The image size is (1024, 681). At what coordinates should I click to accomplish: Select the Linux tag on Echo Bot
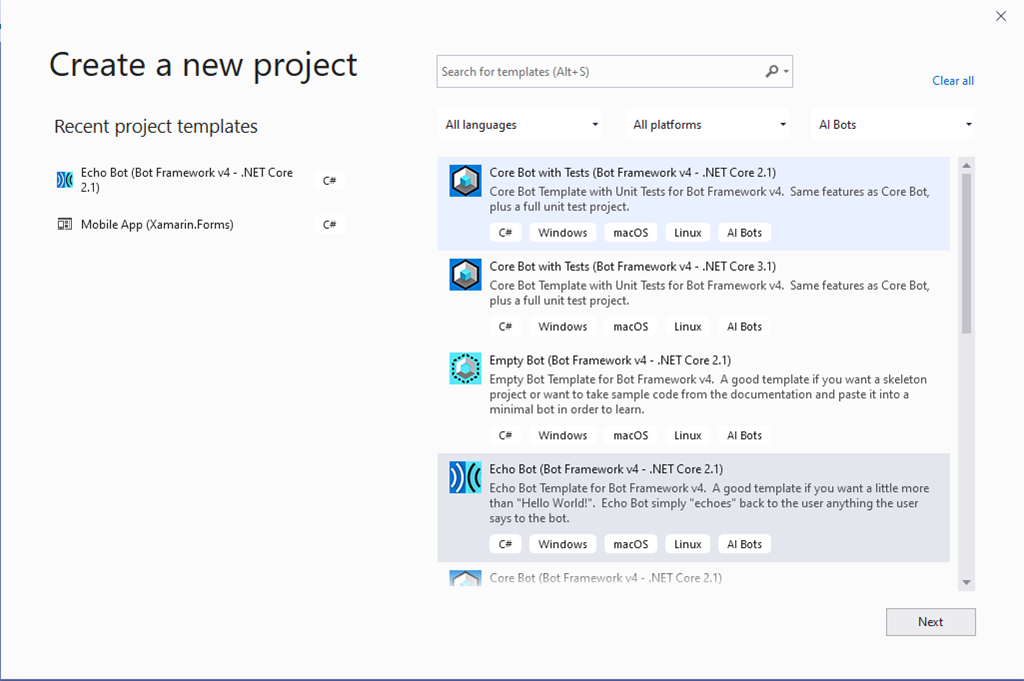tap(687, 543)
